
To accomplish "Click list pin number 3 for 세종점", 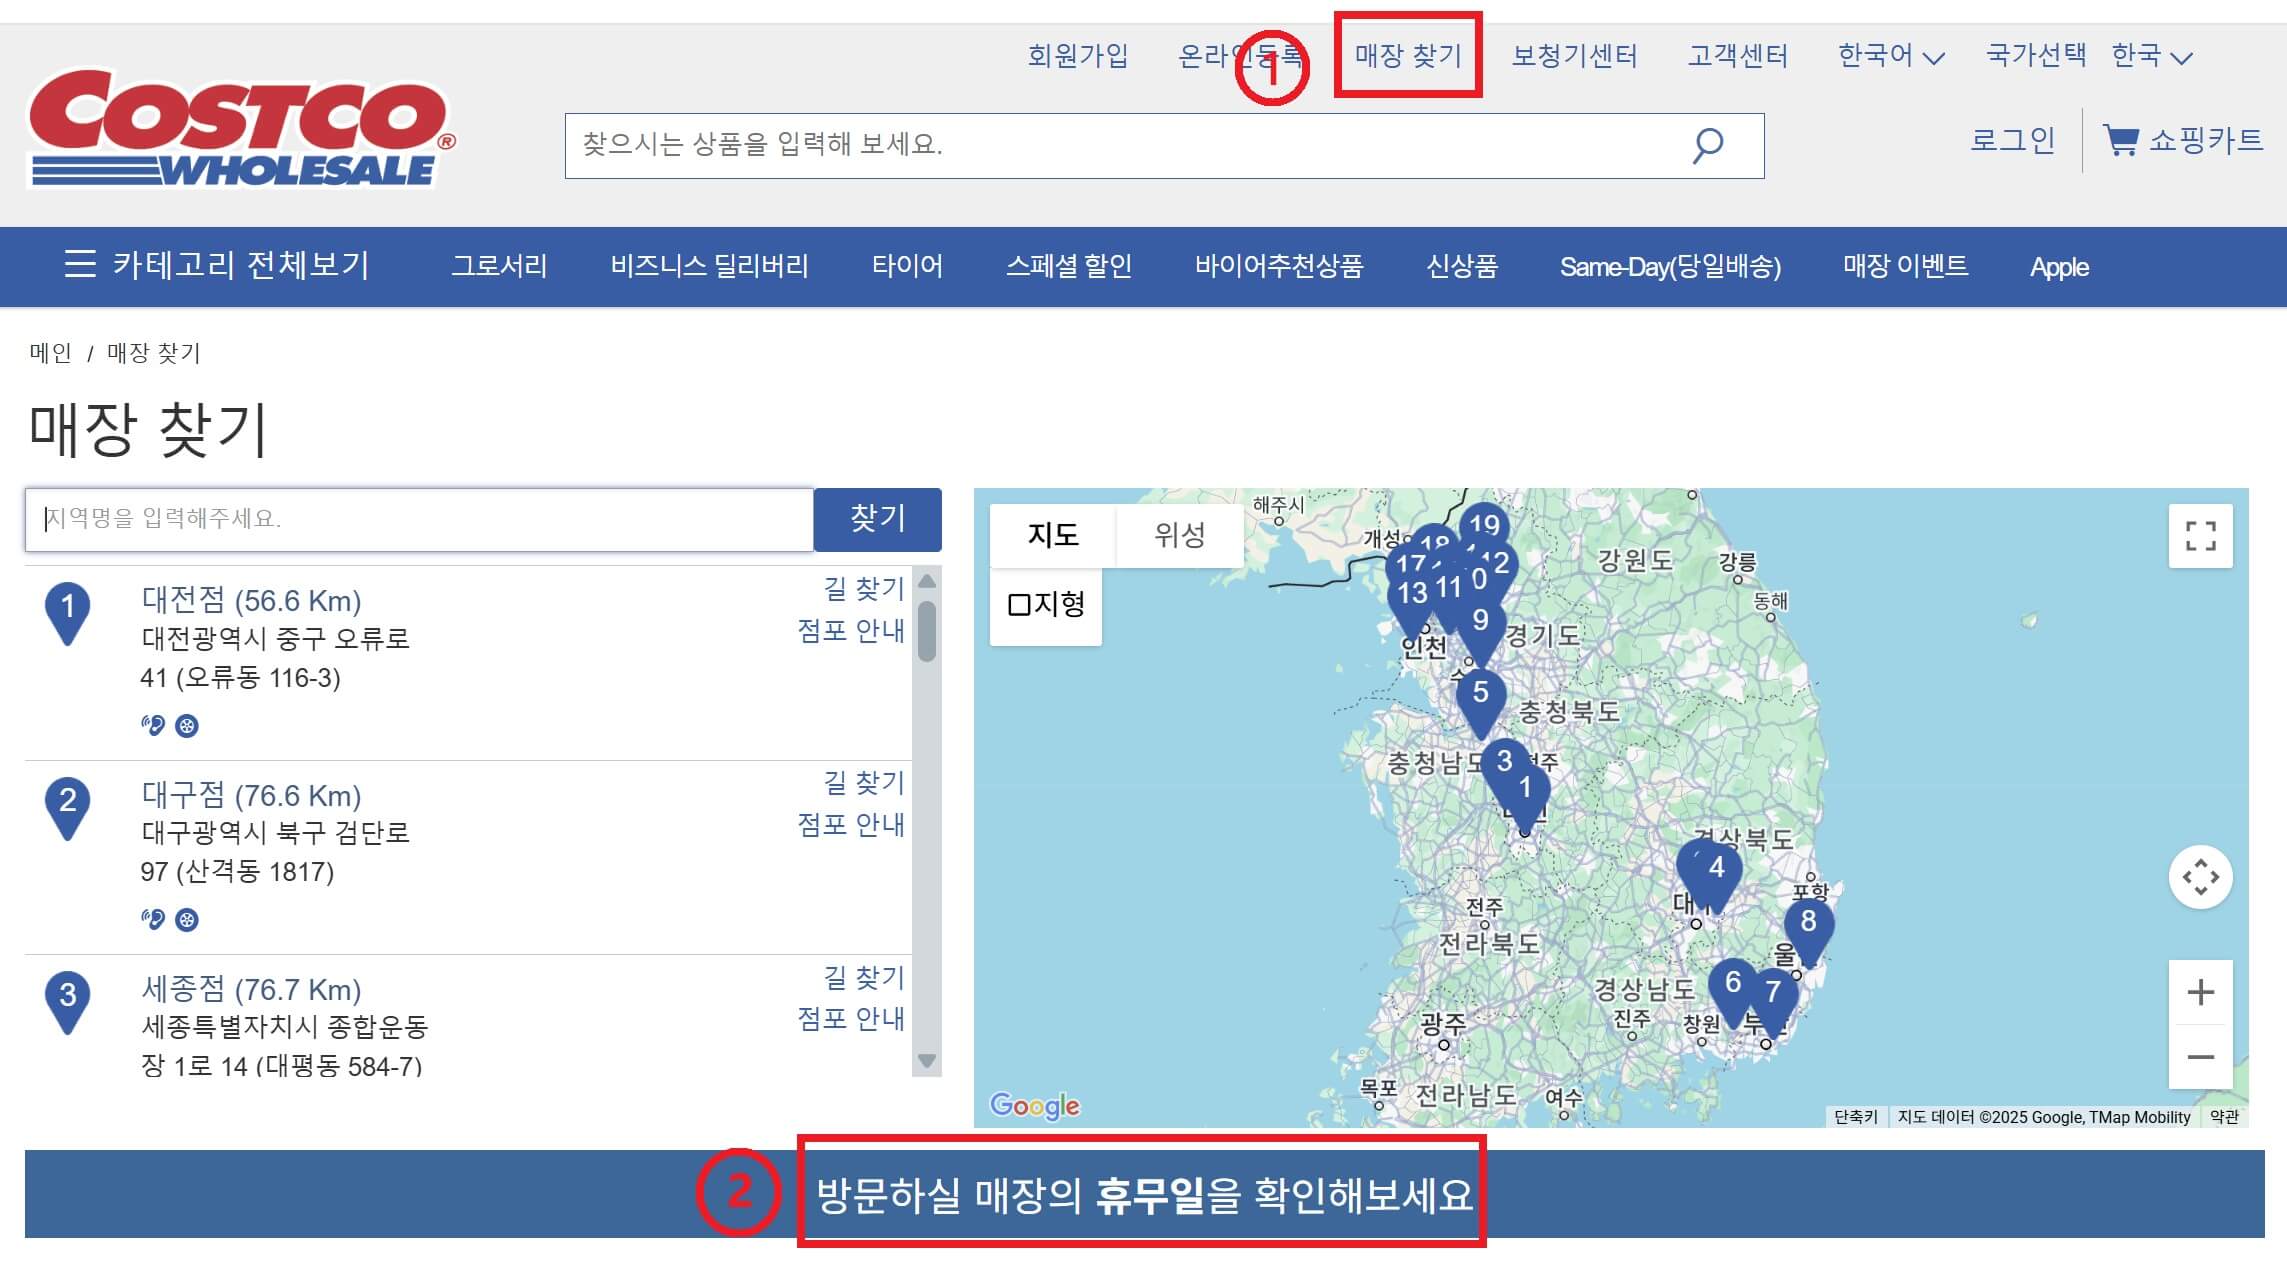I will tap(67, 1001).
